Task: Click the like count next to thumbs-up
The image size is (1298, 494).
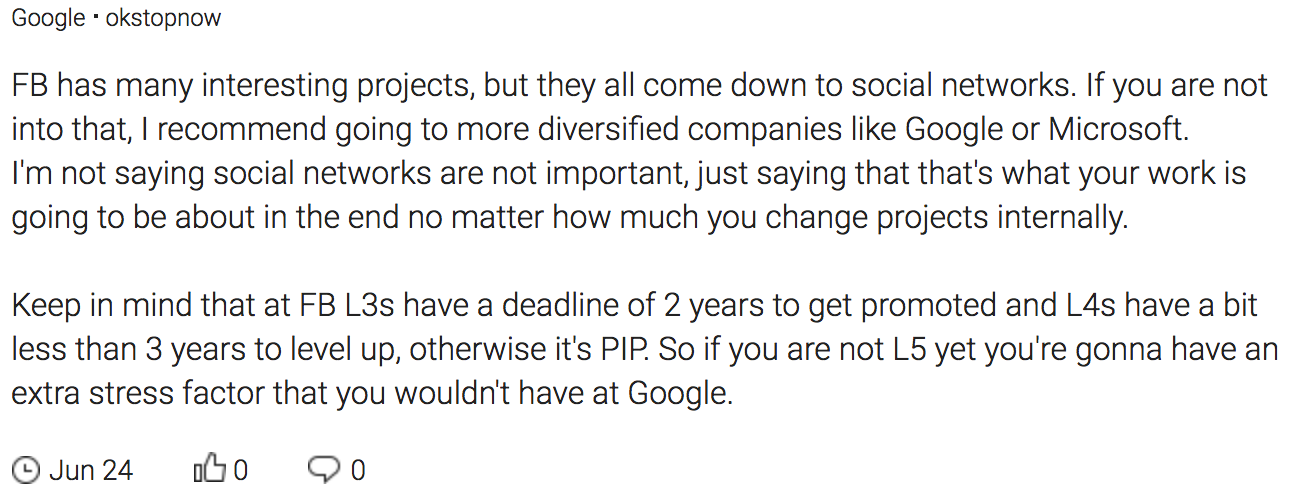Action: pos(240,469)
